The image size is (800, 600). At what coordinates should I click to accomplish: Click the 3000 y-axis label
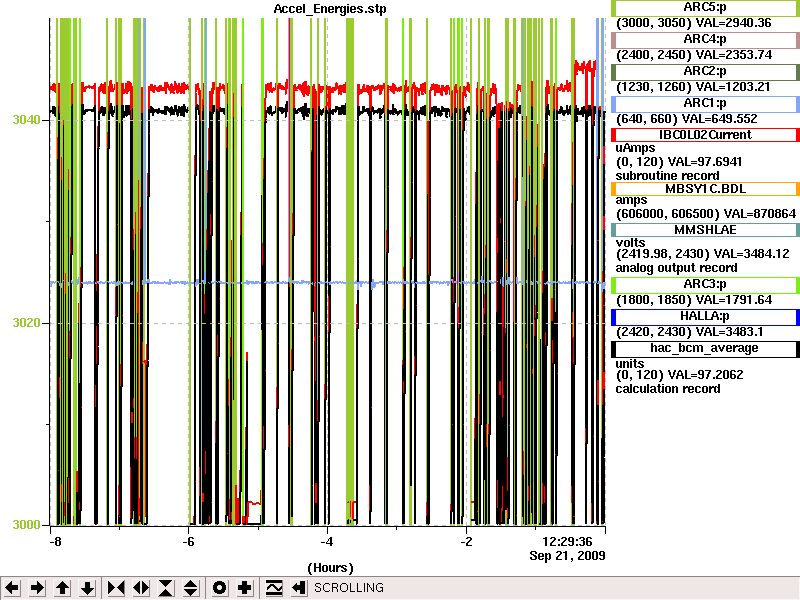pyautogui.click(x=27, y=525)
